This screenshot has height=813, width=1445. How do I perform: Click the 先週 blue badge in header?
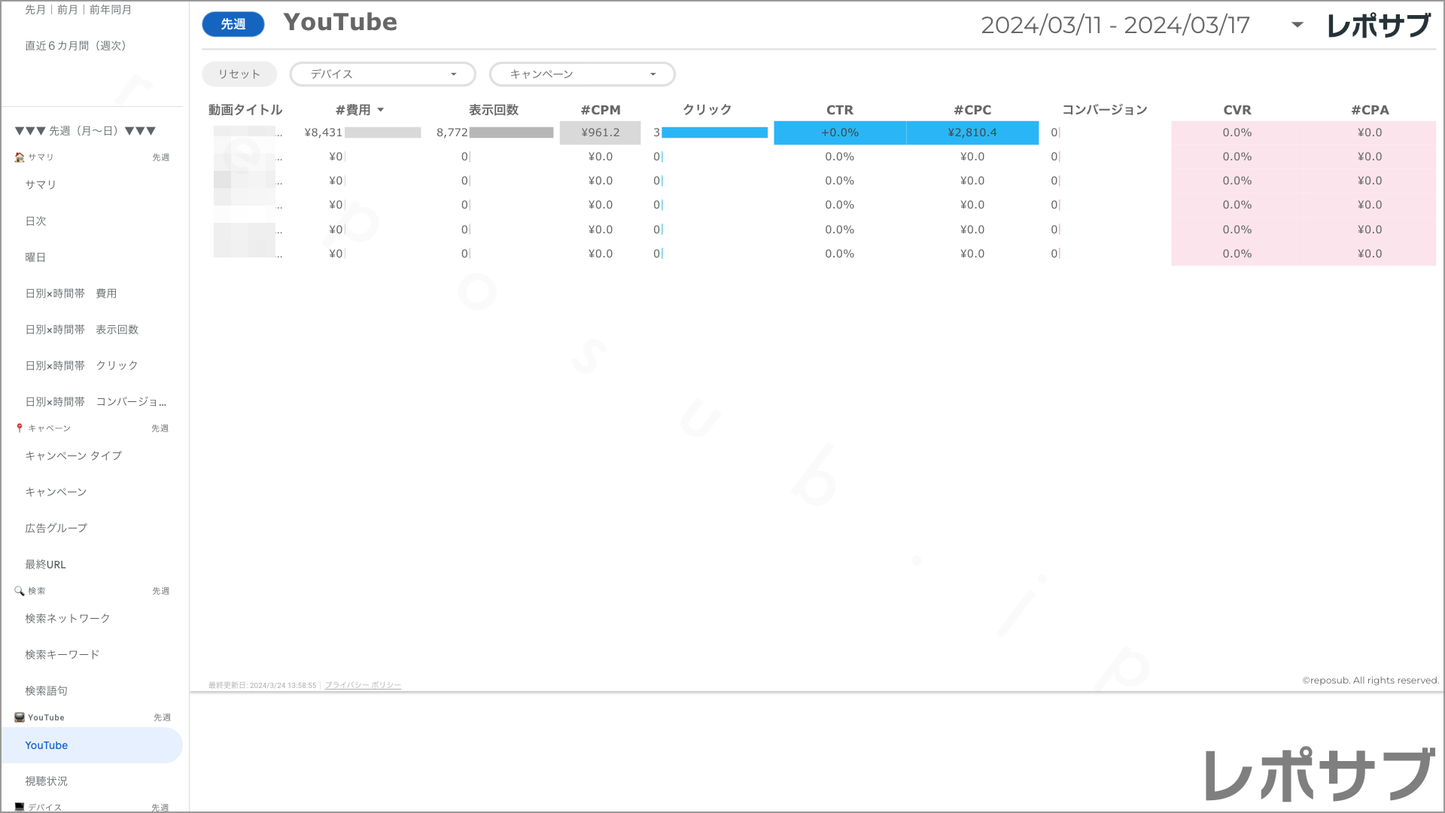(233, 24)
